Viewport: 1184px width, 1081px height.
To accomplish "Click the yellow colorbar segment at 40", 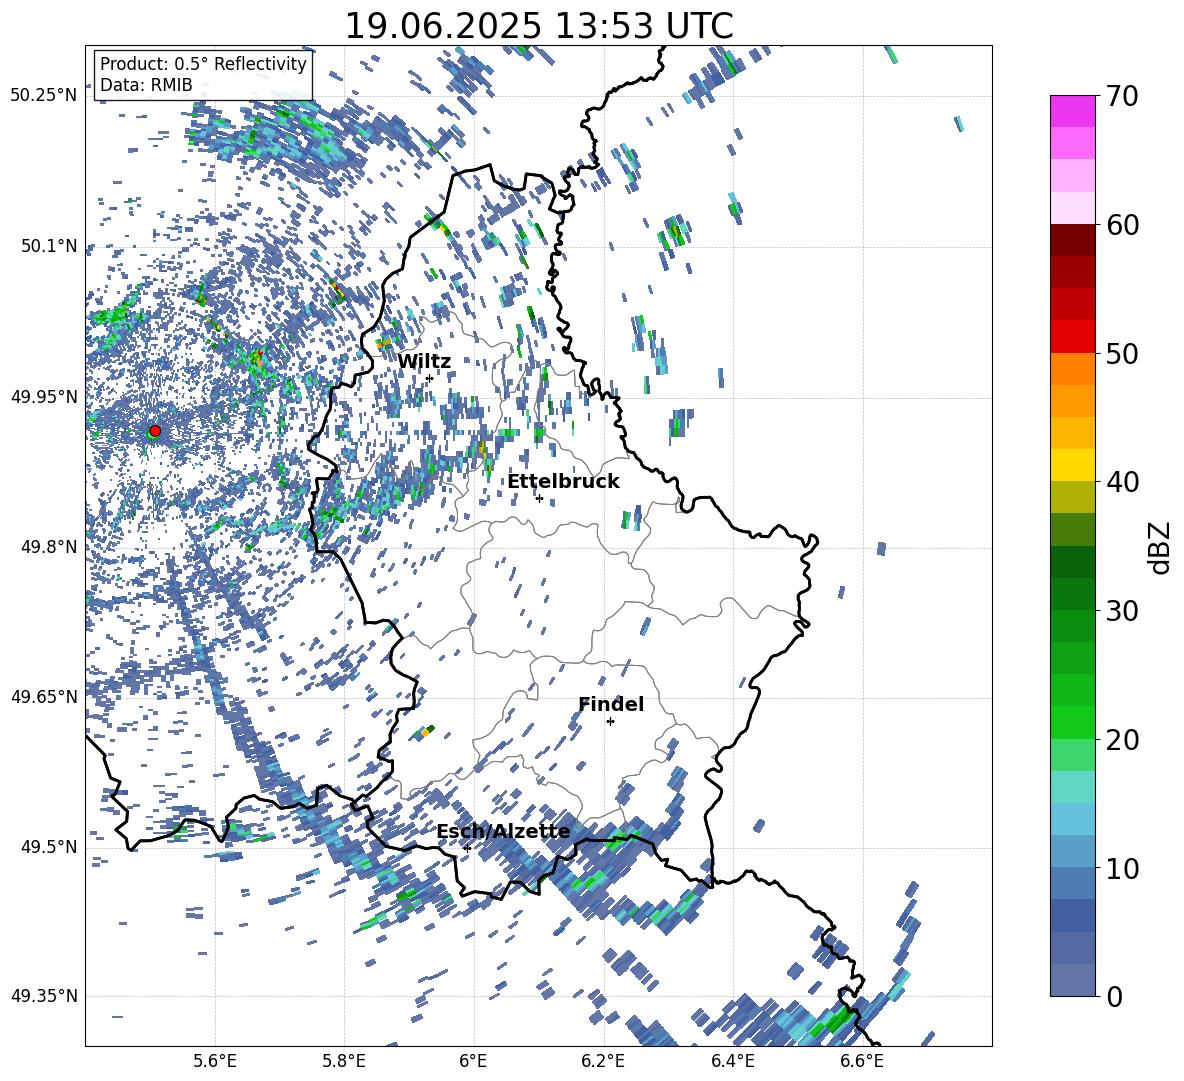I will click(1072, 465).
